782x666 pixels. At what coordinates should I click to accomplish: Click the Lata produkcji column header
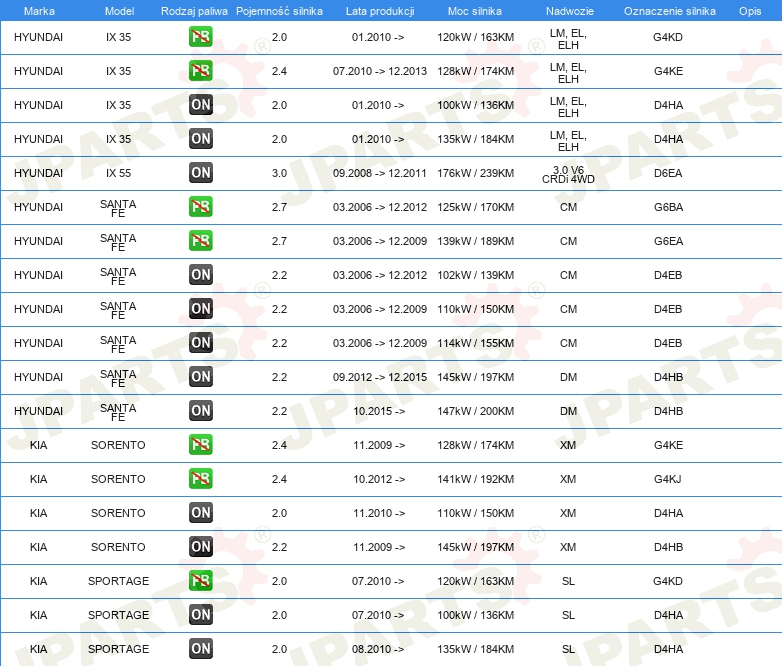pos(380,11)
